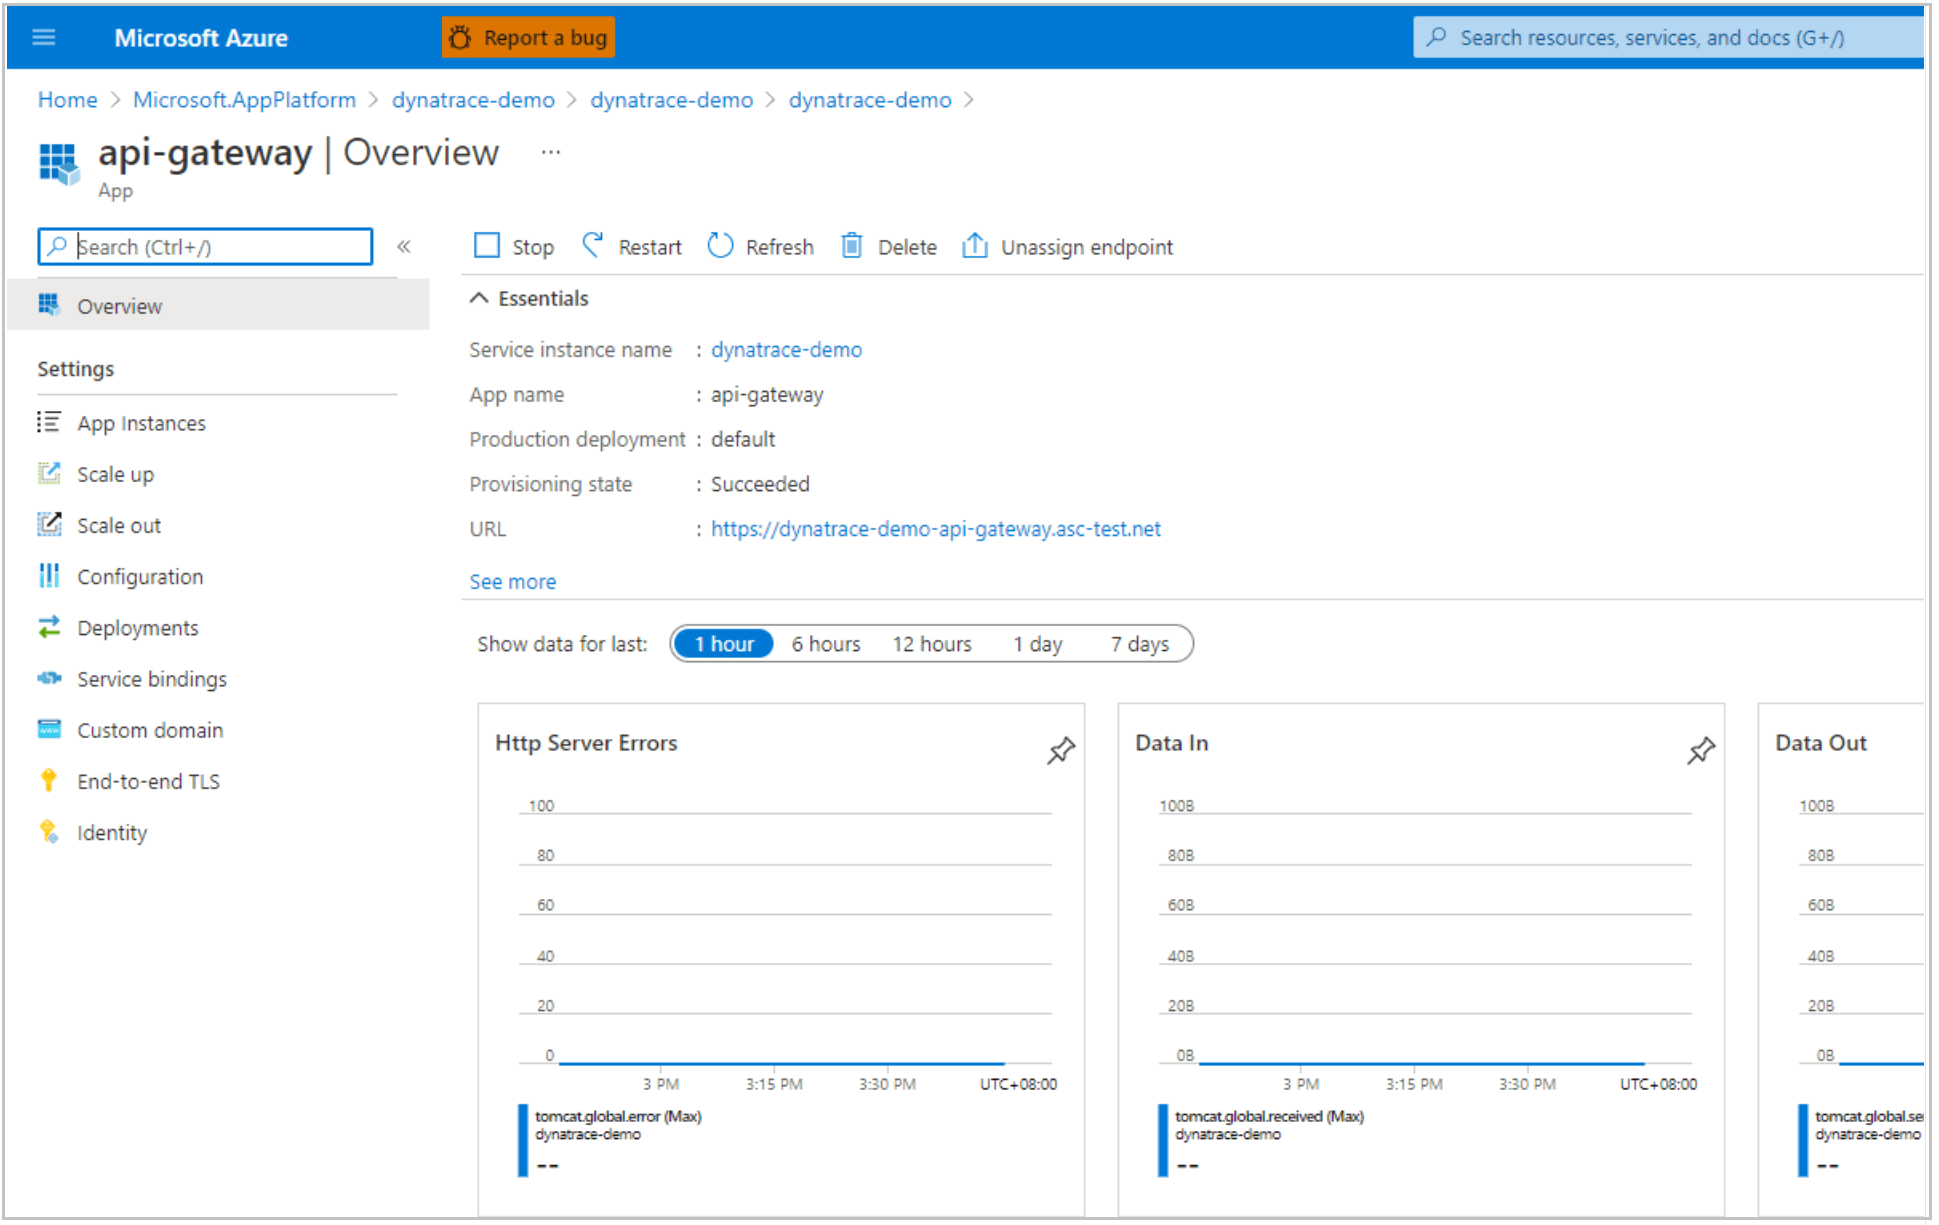This screenshot has height=1225, width=1939.
Task: Click inside the search resources field
Action: coord(1660,37)
